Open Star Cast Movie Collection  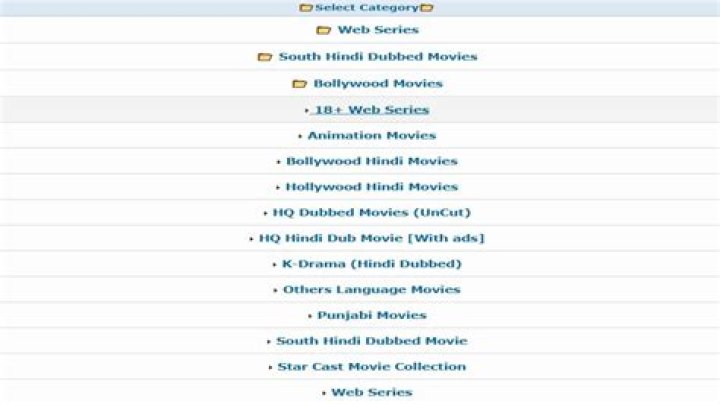tap(371, 367)
